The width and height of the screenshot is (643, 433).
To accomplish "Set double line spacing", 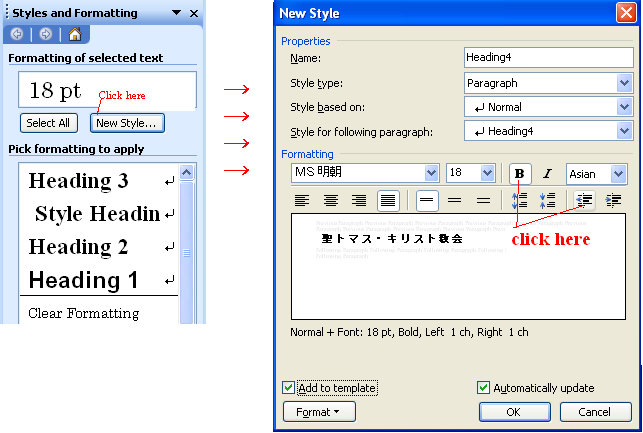I will click(x=483, y=201).
